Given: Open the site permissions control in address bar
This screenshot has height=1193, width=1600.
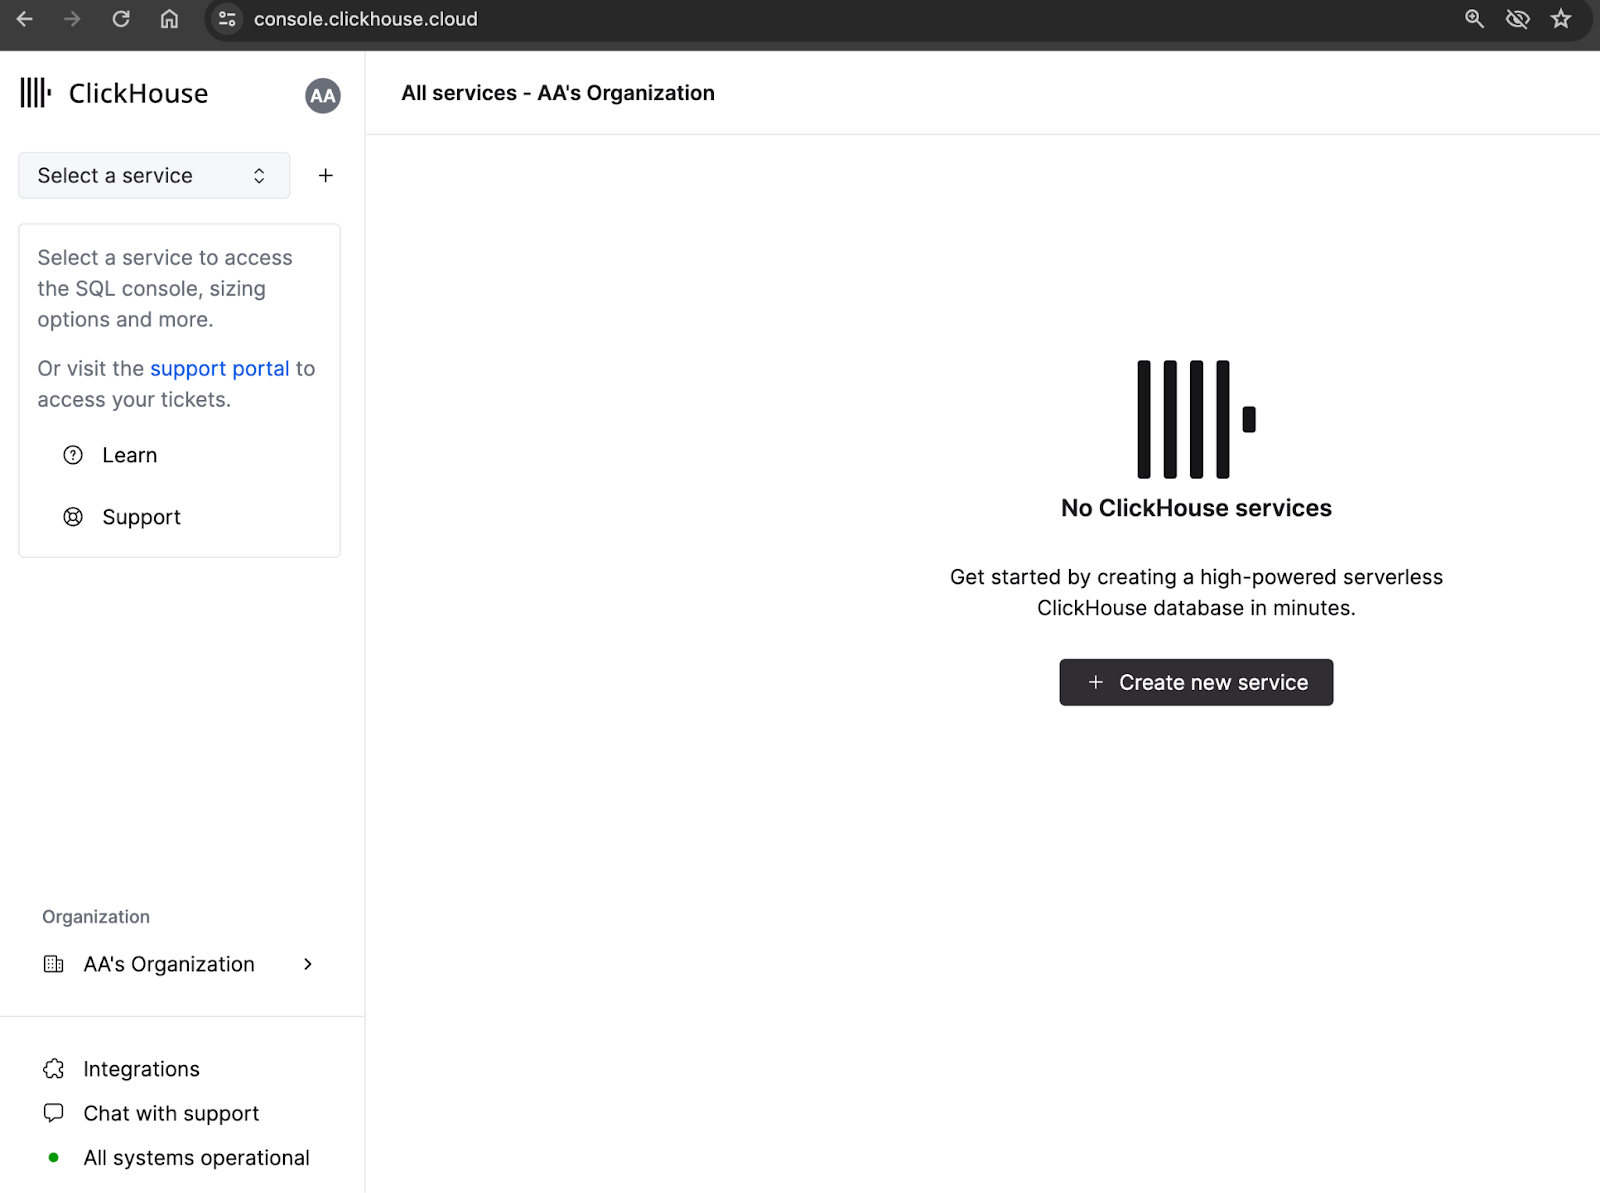Looking at the screenshot, I should point(227,18).
